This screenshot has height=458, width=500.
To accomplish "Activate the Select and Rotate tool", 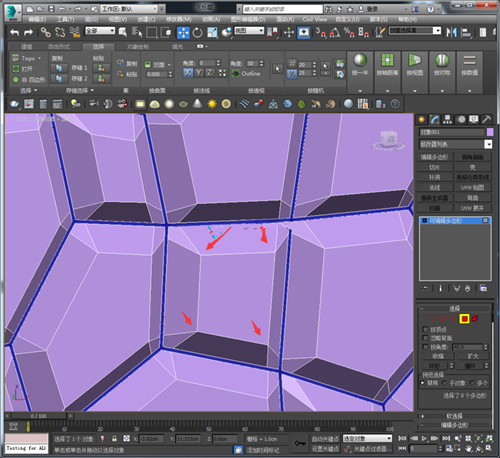I will coord(197,33).
